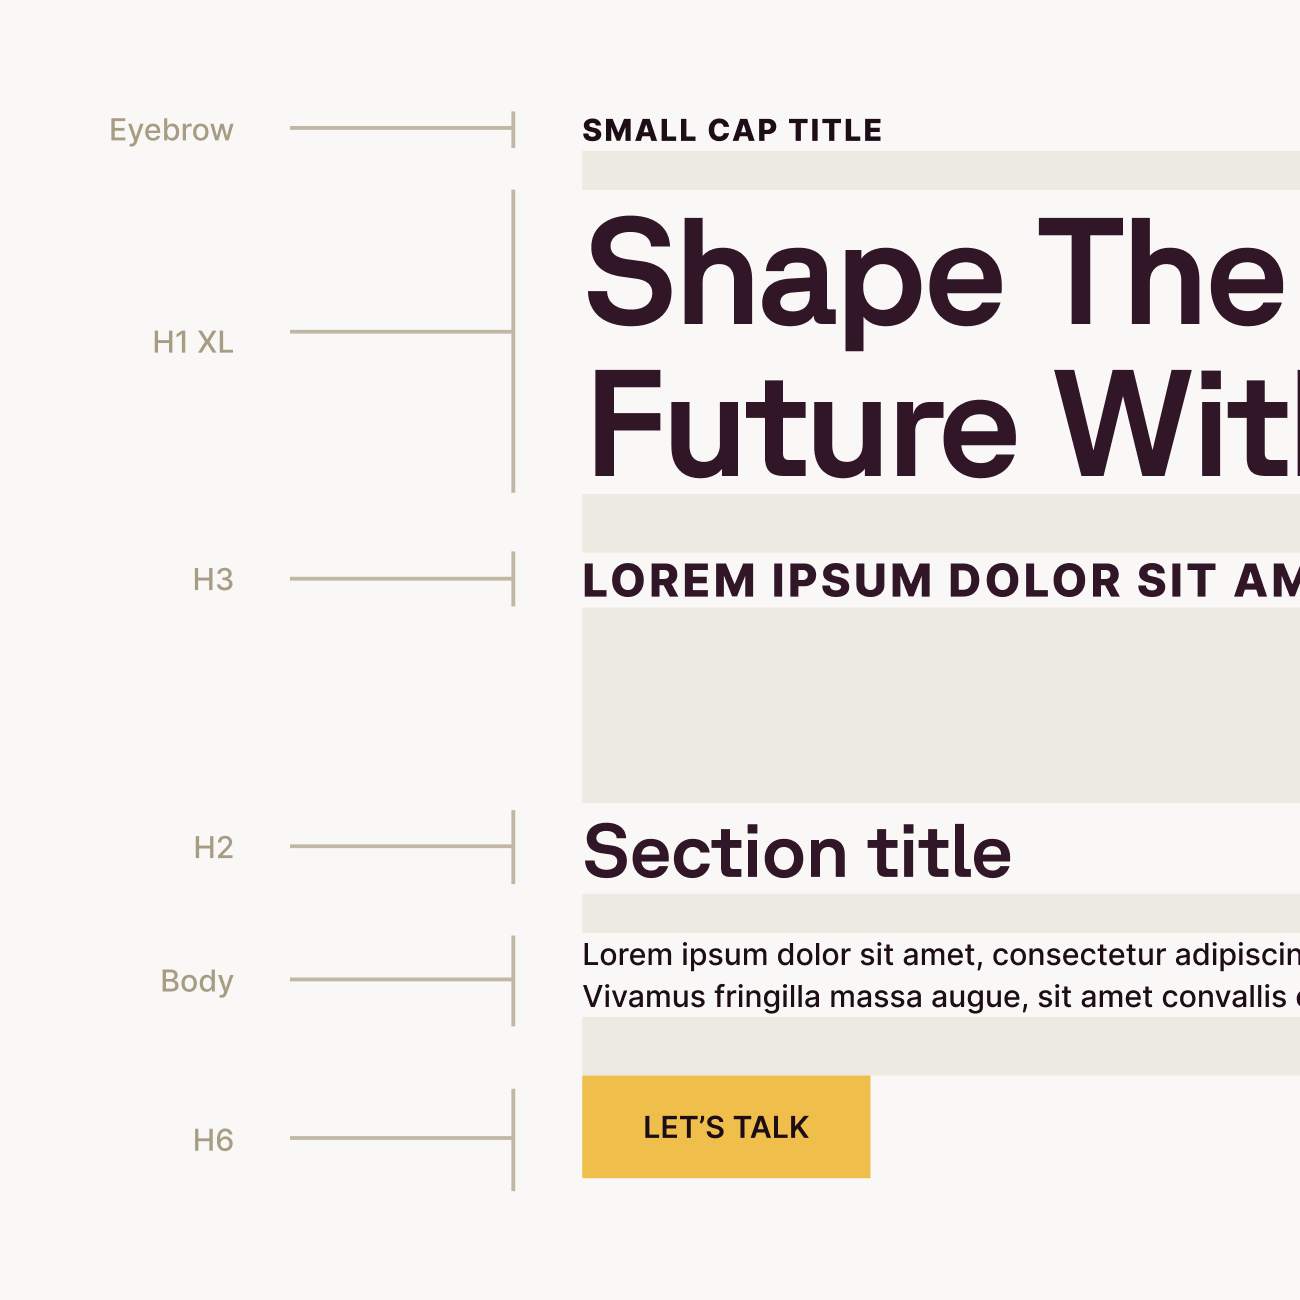Click the "Section title" heading

tap(797, 852)
